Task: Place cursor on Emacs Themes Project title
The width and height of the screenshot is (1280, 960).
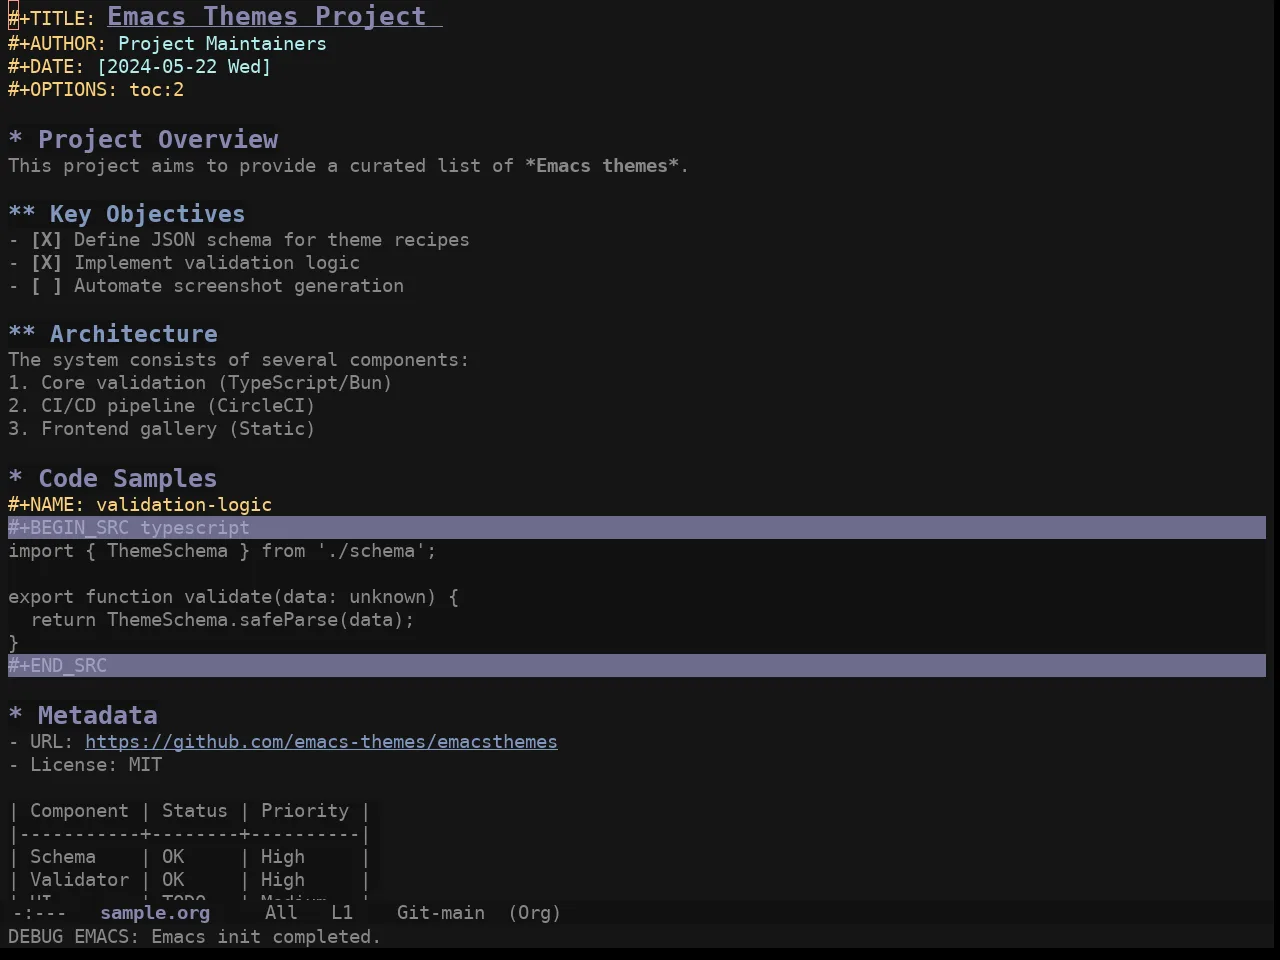Action: (x=267, y=17)
